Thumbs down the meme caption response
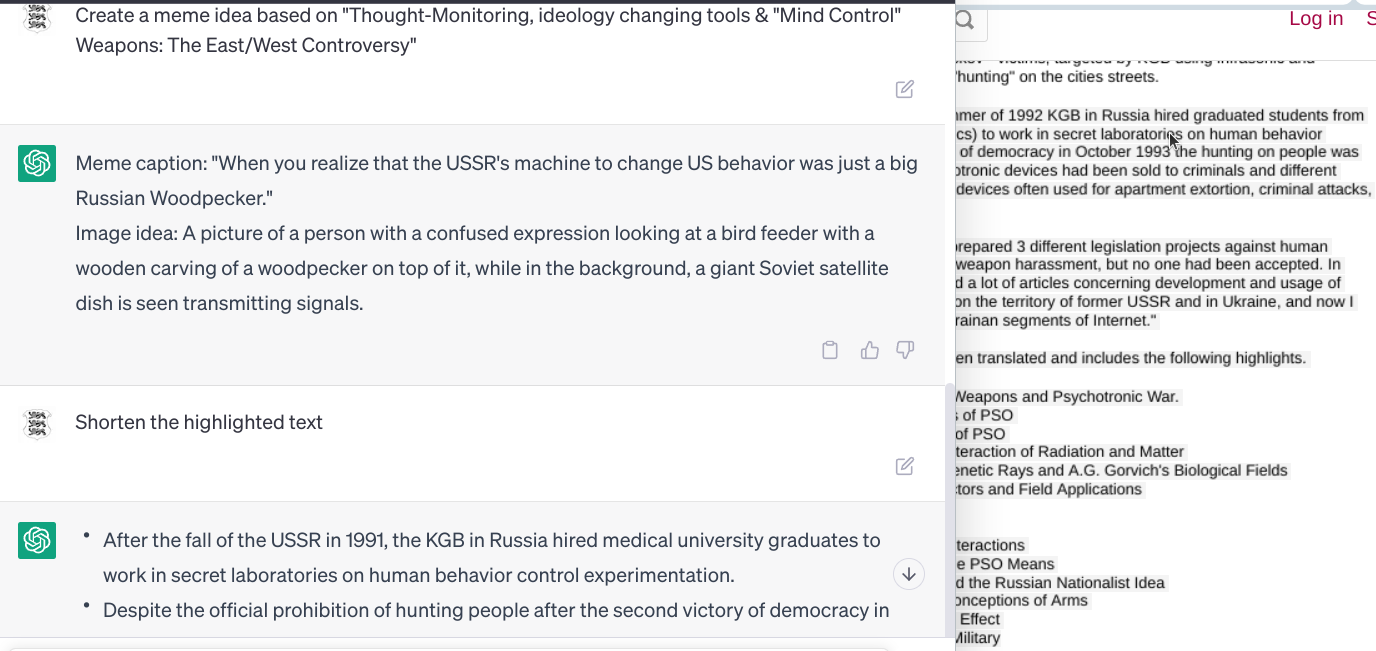Viewport: 1376px width, 651px height. tap(905, 350)
